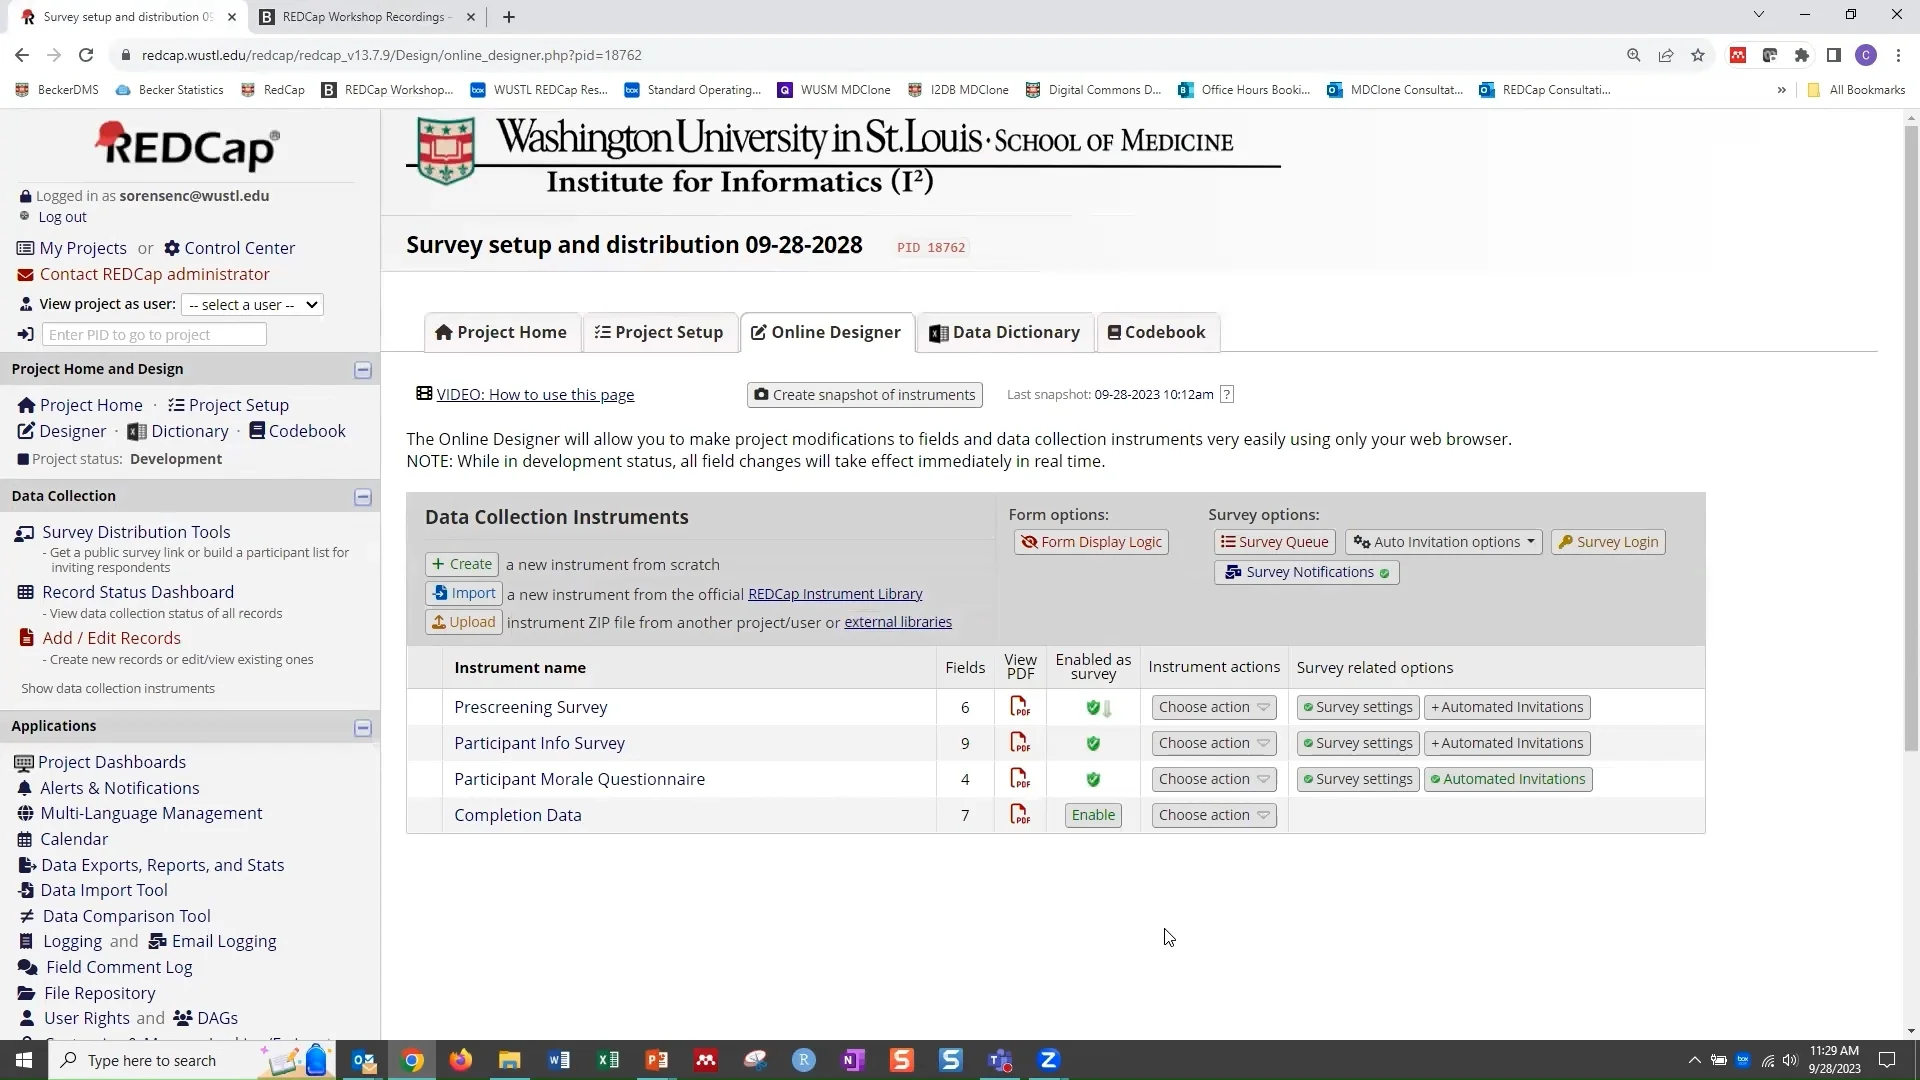Bookmark this page with the star icon

1698,55
